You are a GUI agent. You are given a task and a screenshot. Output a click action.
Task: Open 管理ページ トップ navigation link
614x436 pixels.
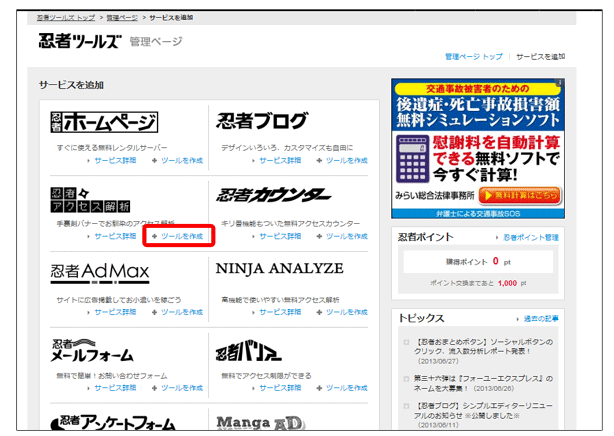(474, 57)
